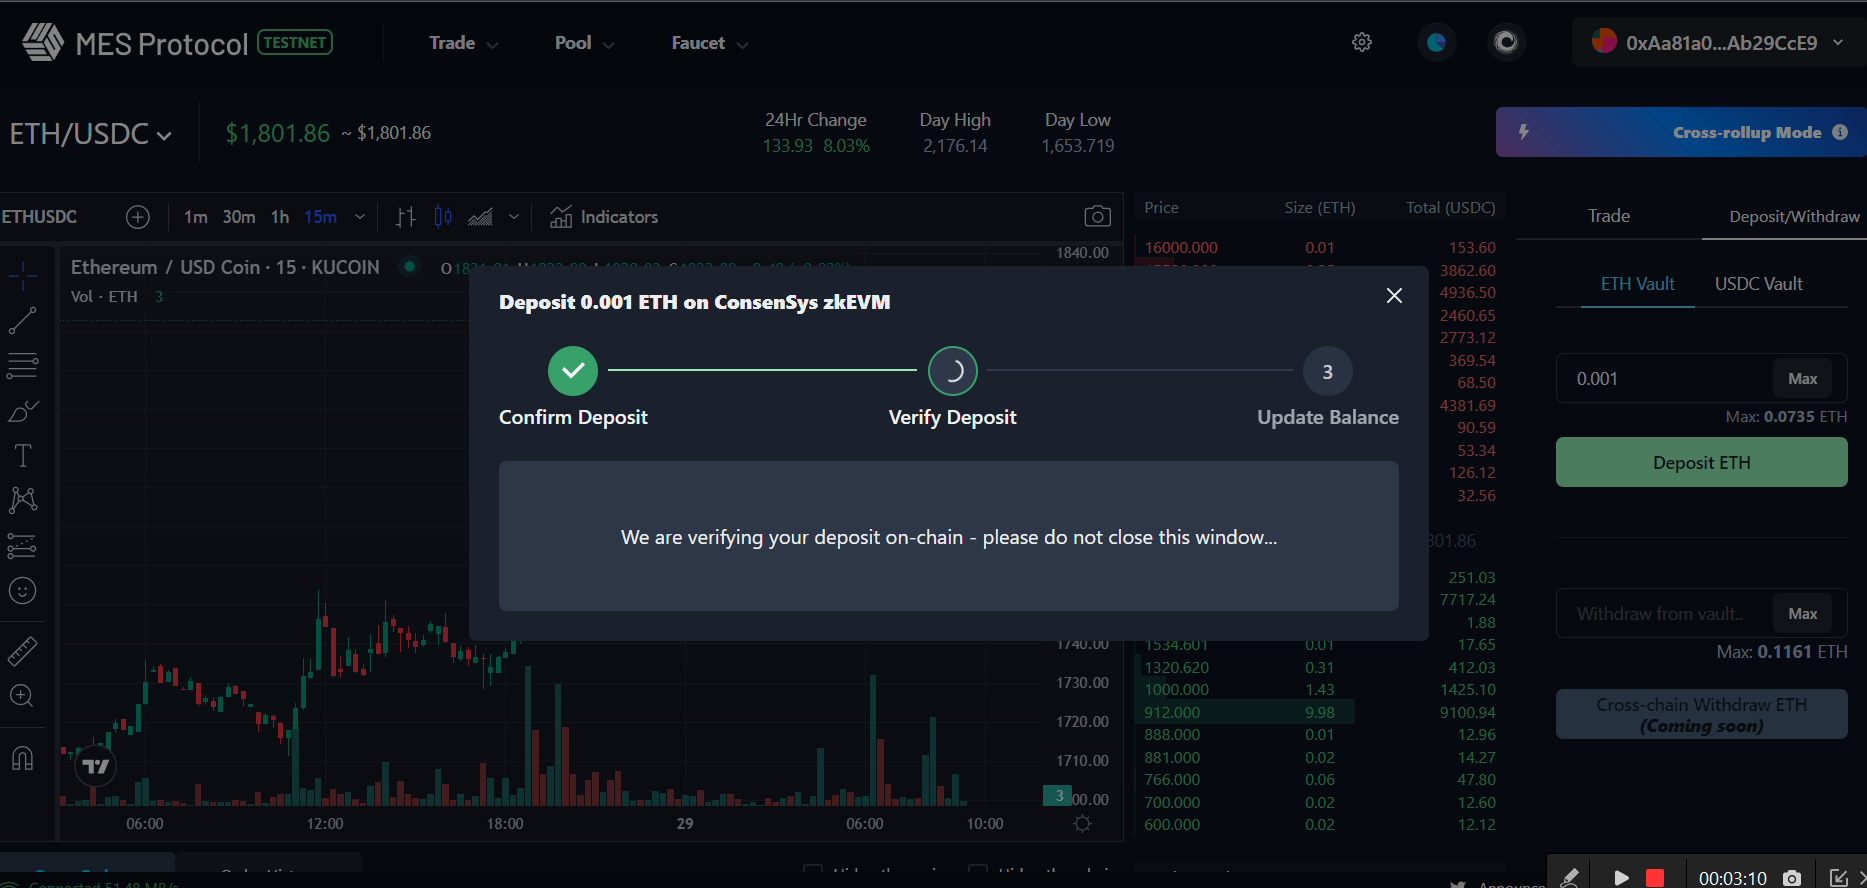Open the Indicators panel
The width and height of the screenshot is (1867, 888).
click(x=605, y=217)
